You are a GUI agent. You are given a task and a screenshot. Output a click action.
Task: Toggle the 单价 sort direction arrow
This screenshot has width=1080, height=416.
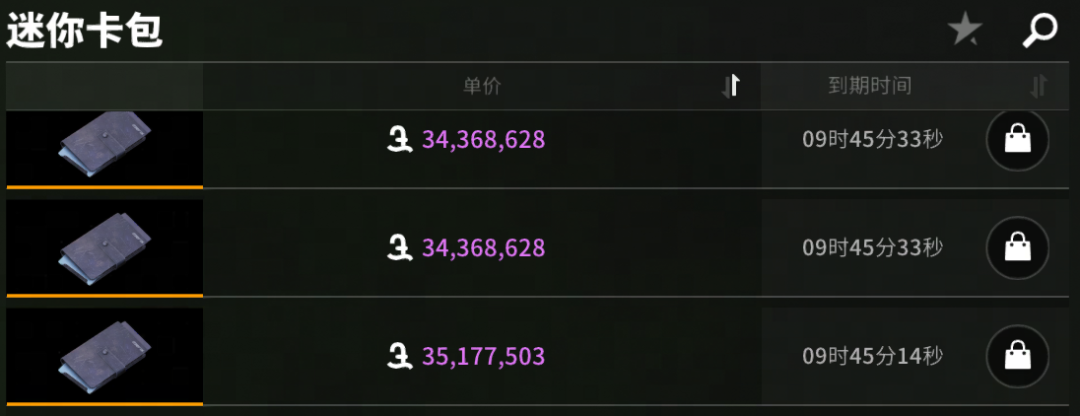(731, 86)
